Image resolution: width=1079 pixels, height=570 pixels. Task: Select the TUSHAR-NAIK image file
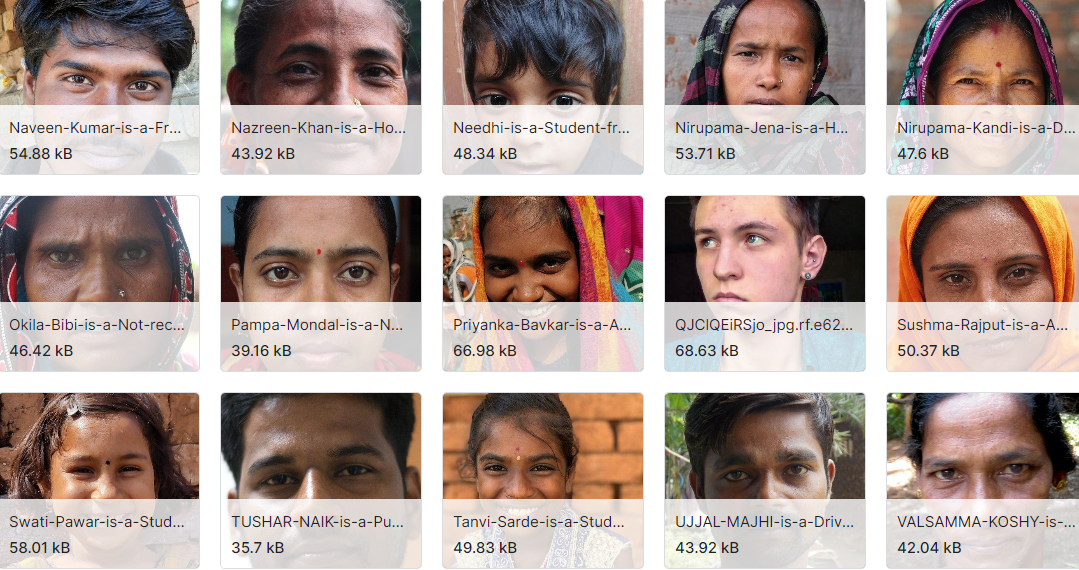(x=321, y=481)
